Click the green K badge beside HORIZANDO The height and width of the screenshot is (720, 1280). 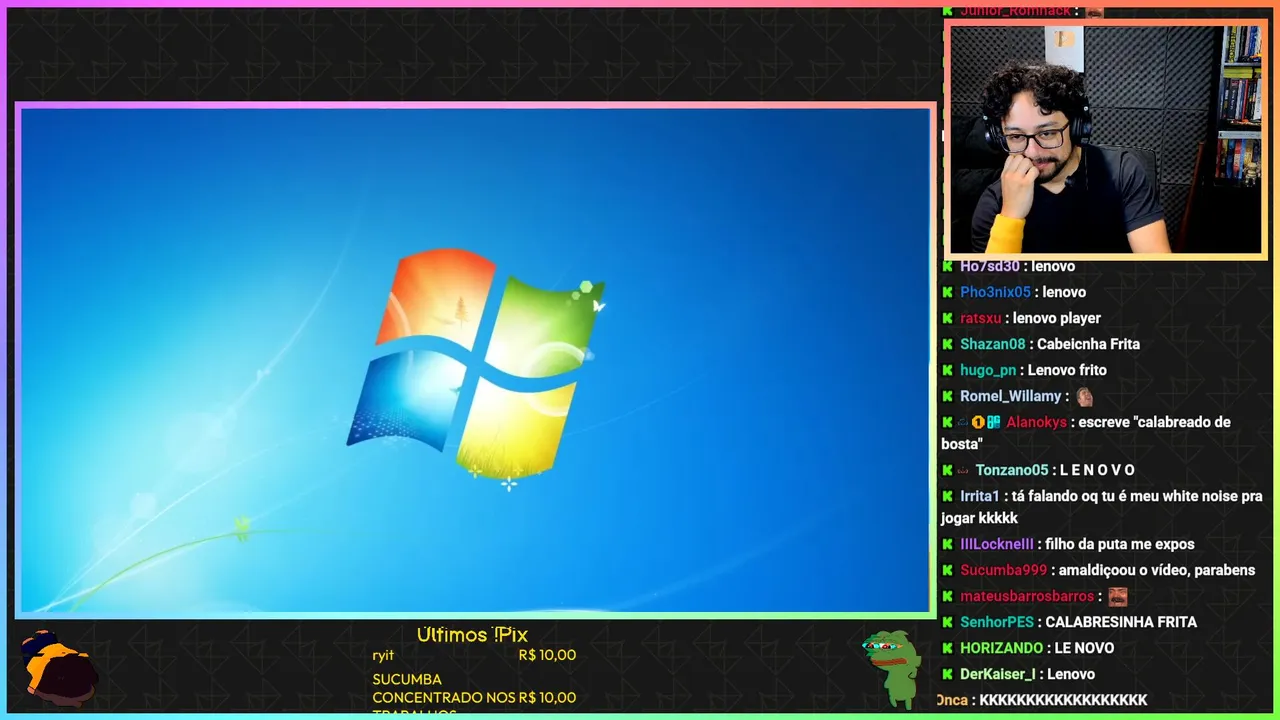tap(947, 648)
